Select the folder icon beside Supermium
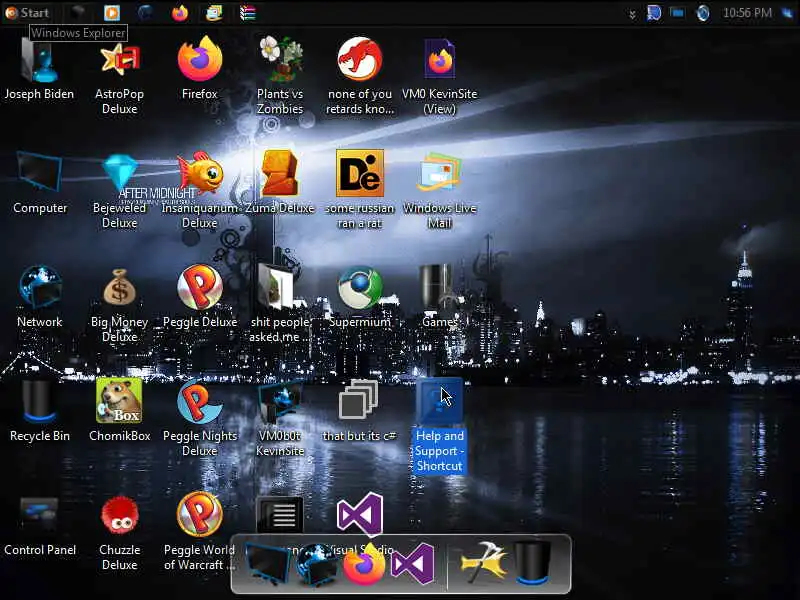 [x=280, y=304]
